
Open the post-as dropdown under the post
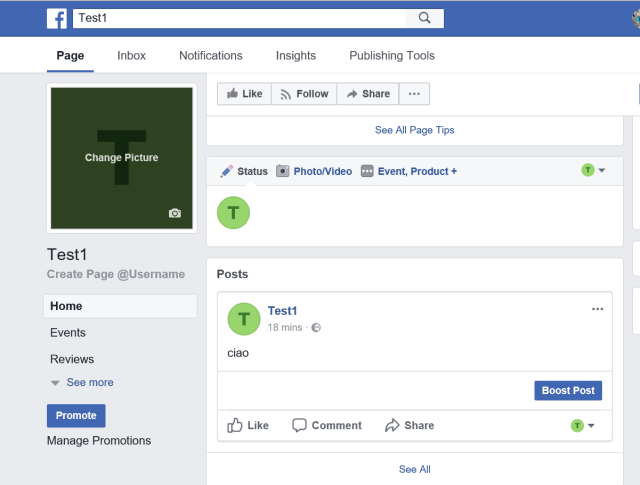(583, 425)
